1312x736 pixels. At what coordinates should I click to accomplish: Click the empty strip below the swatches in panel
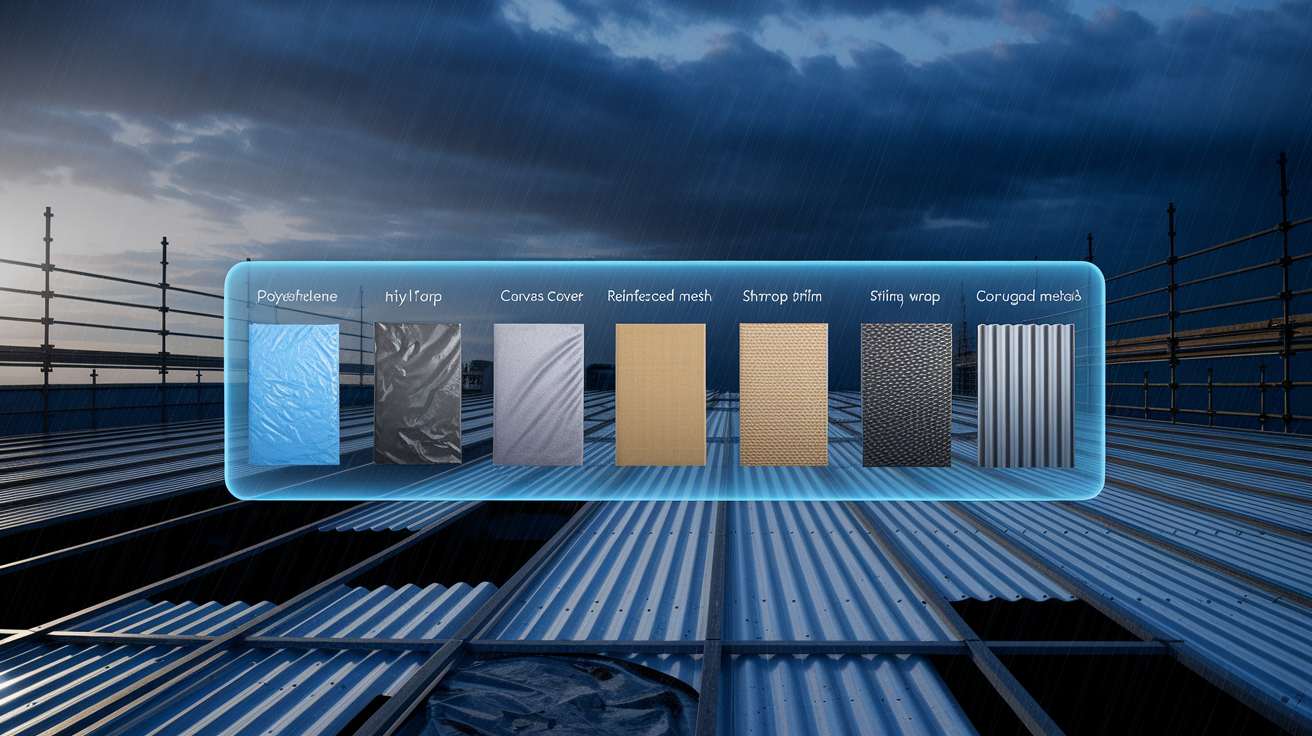click(x=664, y=482)
